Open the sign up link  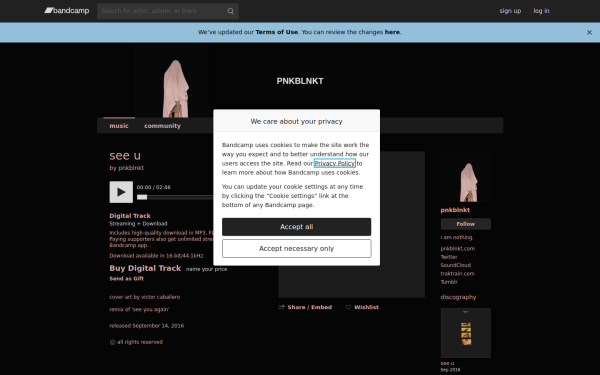click(x=510, y=11)
